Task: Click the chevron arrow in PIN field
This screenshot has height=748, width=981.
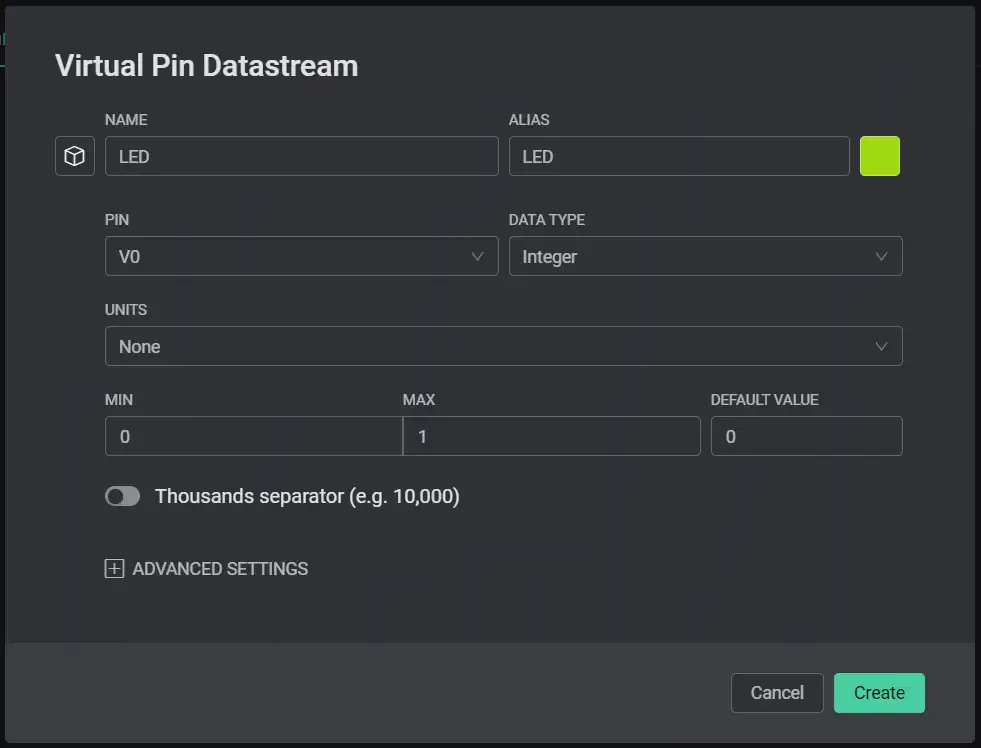Action: (x=478, y=256)
